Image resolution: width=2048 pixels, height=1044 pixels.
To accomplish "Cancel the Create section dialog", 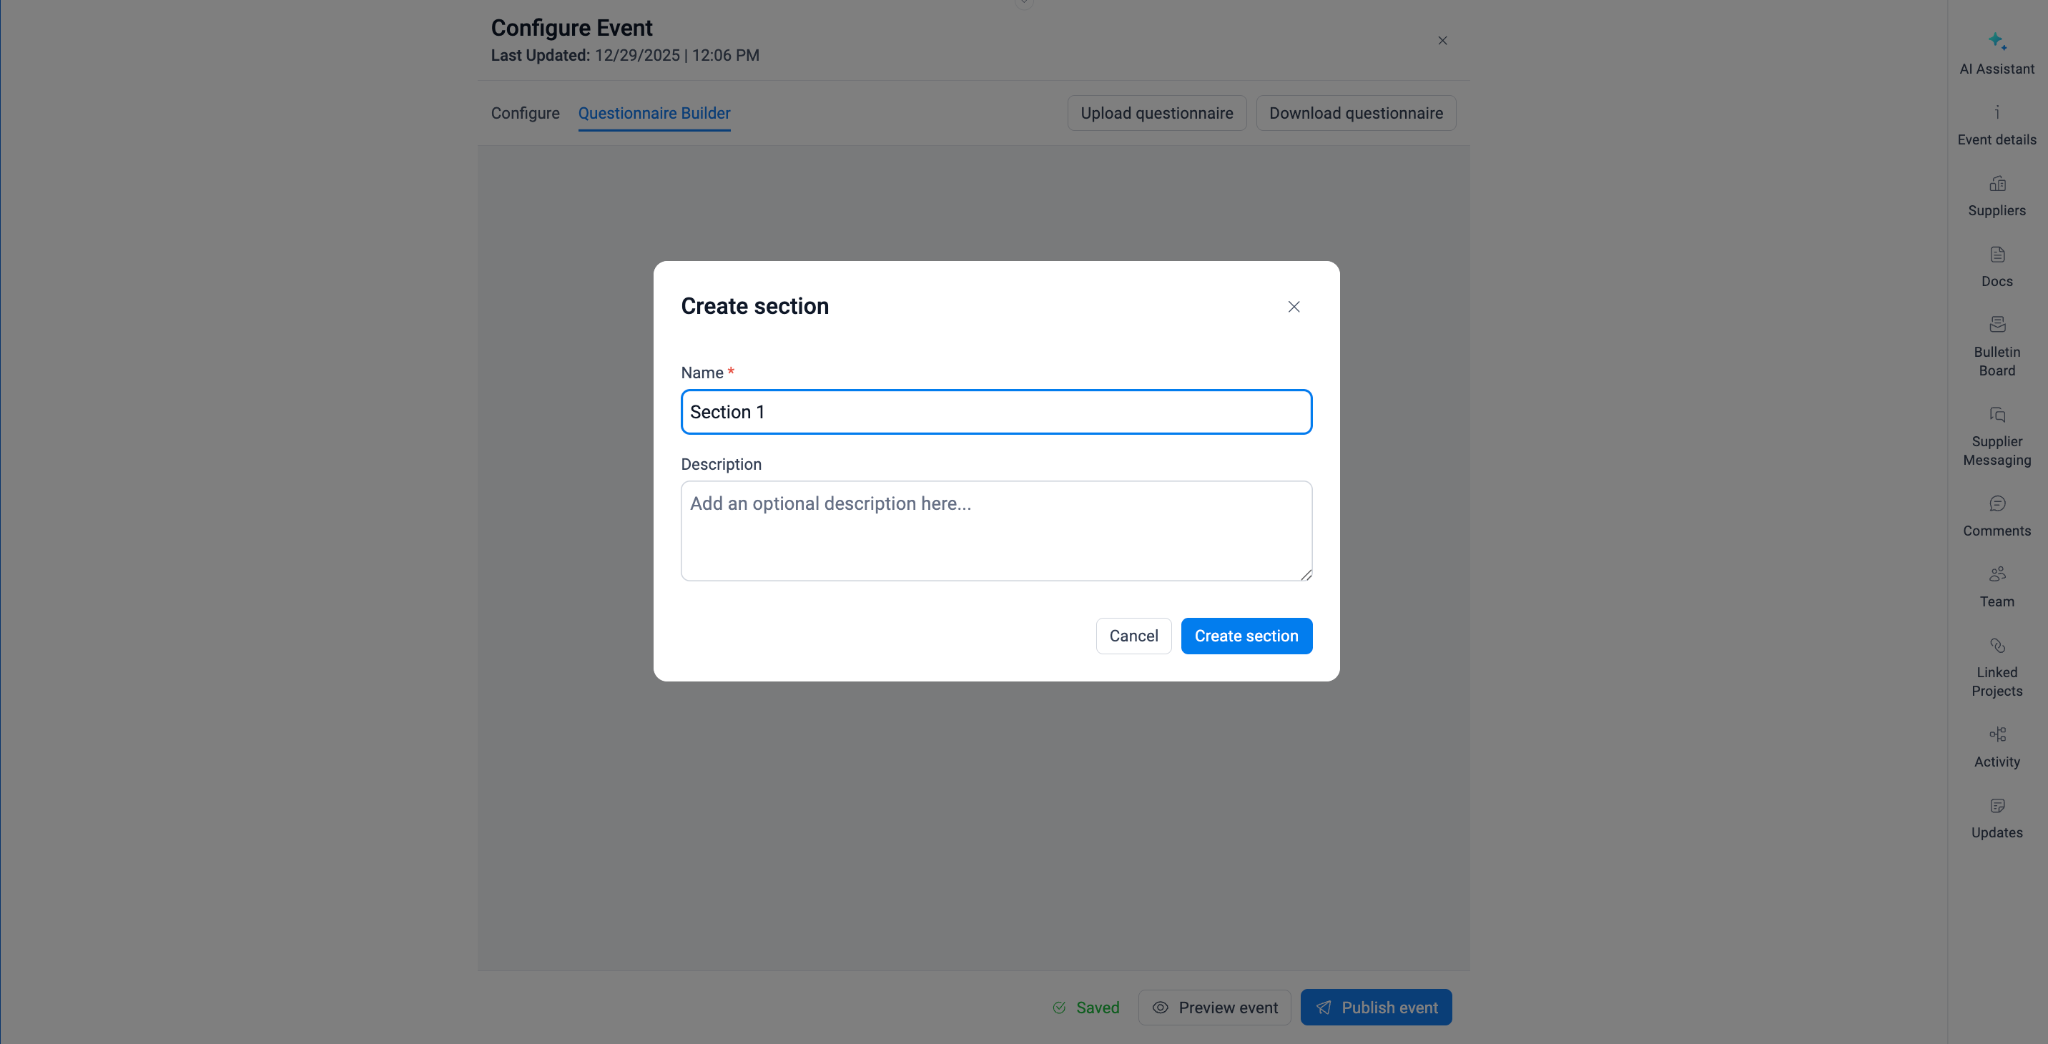I will (x=1133, y=636).
